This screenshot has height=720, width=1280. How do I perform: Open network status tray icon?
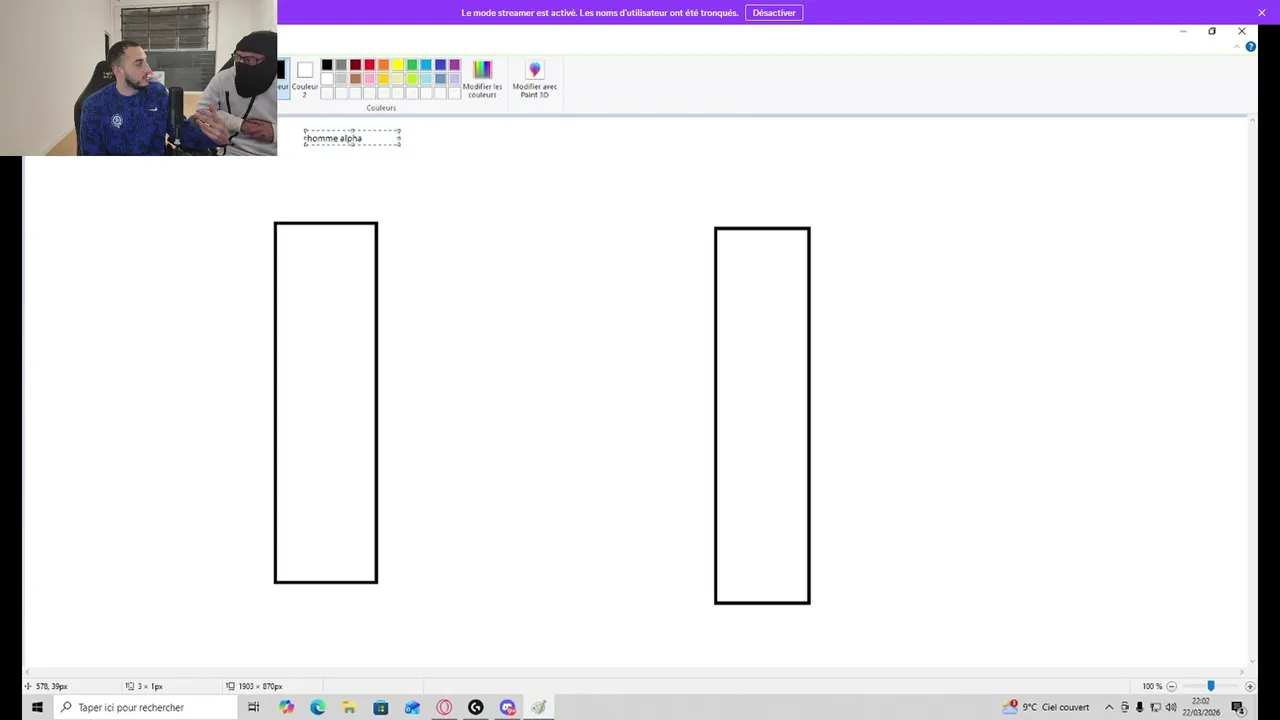1155,707
